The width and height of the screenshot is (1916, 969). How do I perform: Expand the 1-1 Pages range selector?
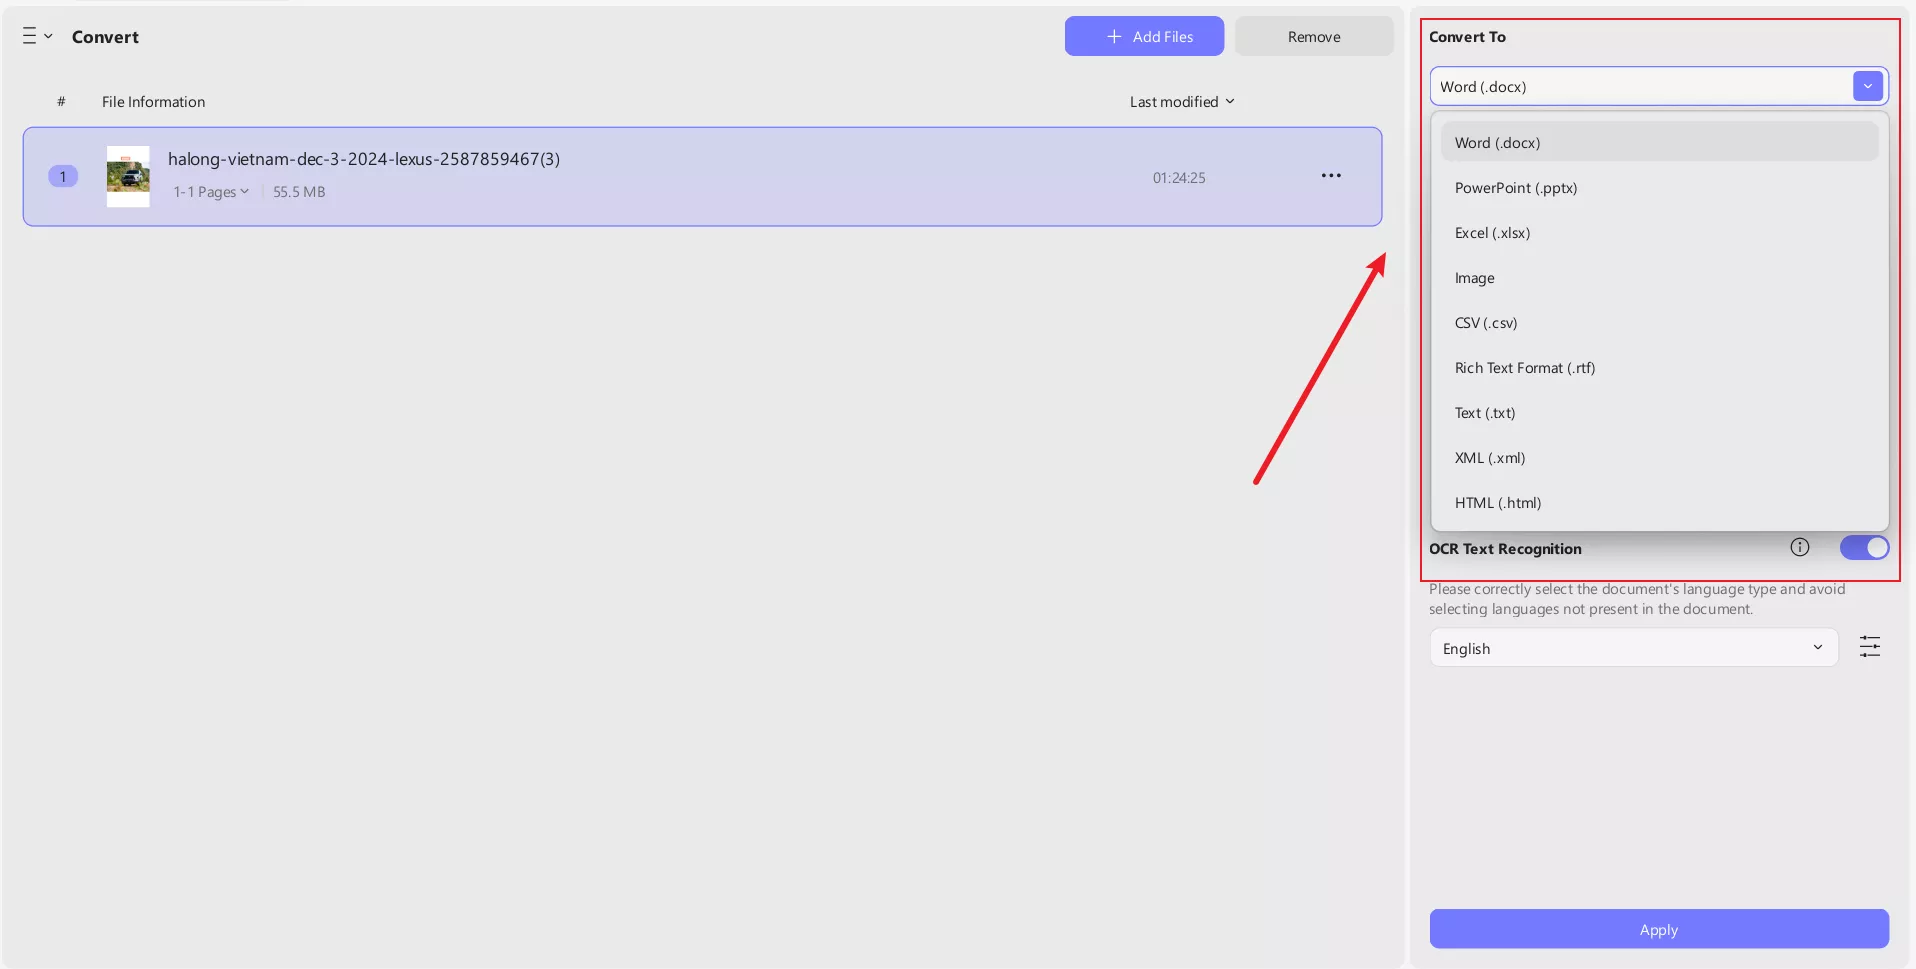point(211,192)
